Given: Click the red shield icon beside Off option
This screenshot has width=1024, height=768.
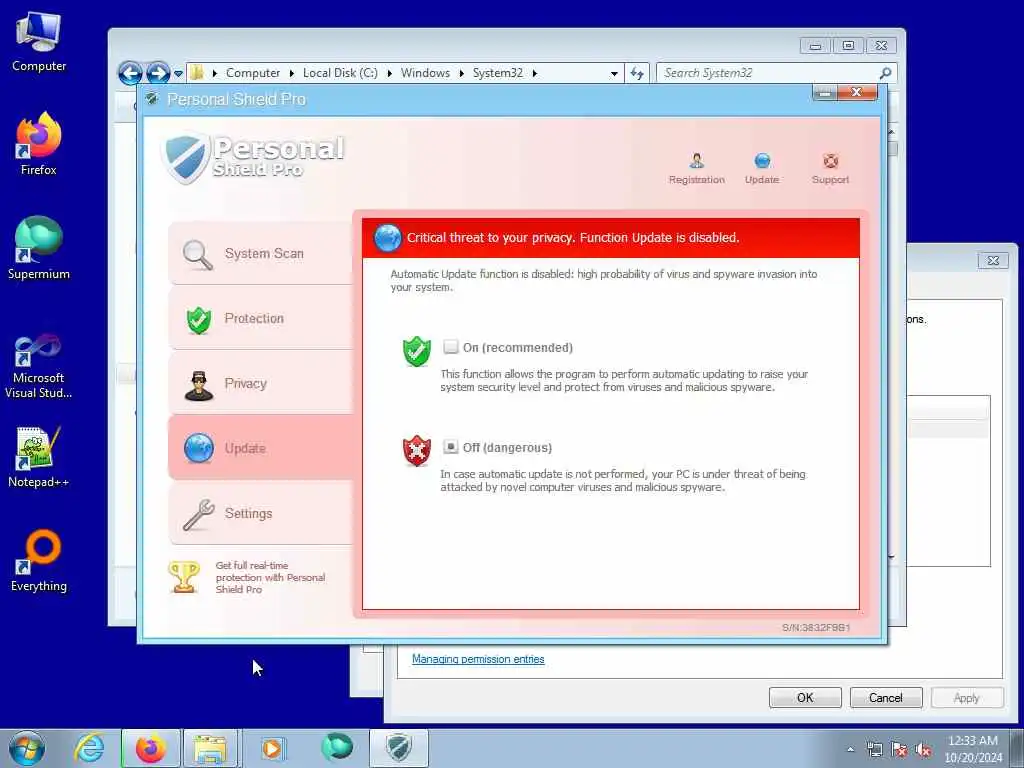Looking at the screenshot, I should (417, 451).
